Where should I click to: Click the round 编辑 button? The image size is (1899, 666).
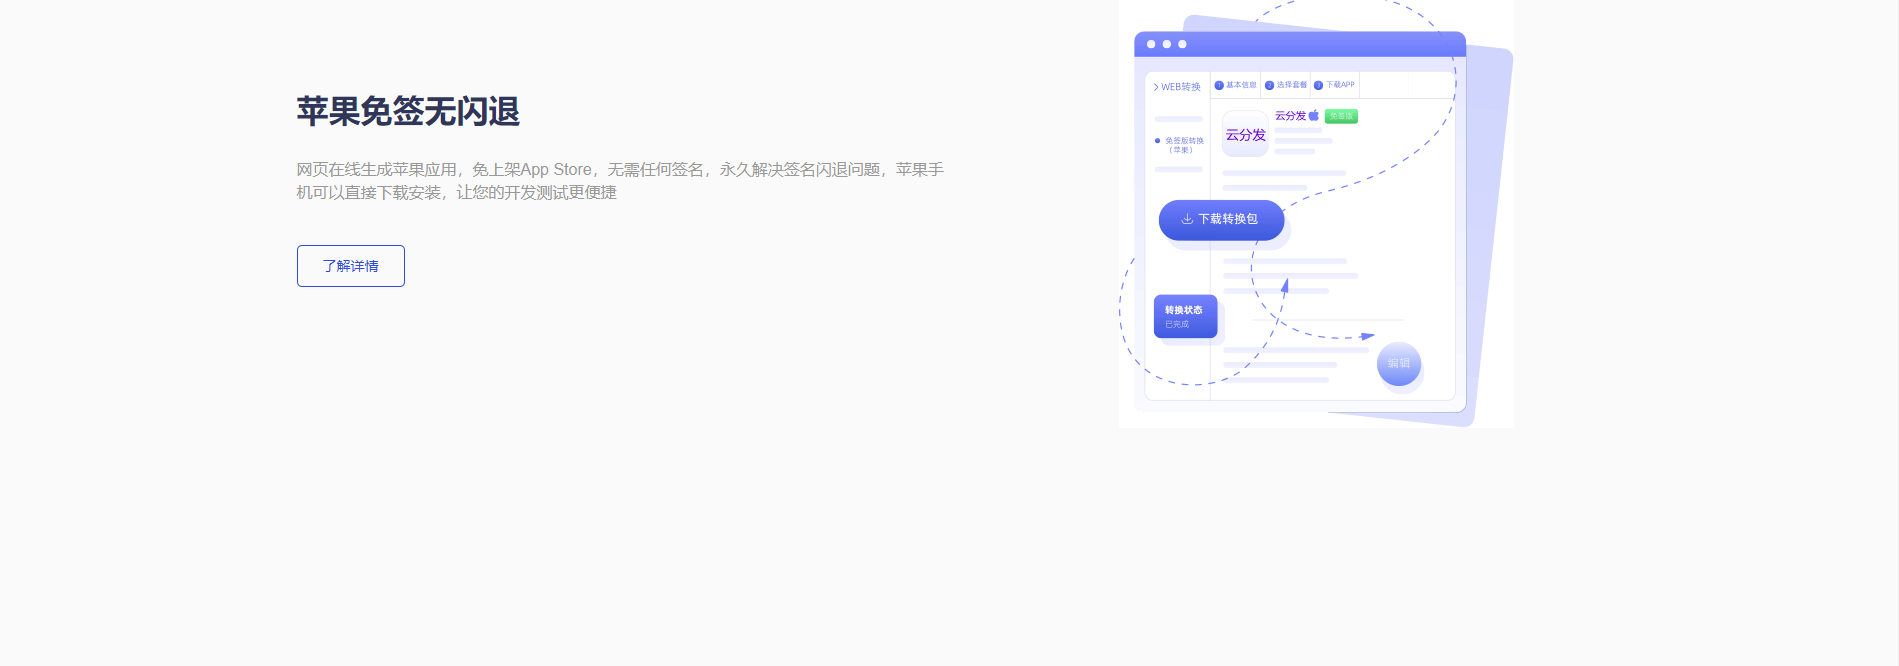click(1398, 364)
